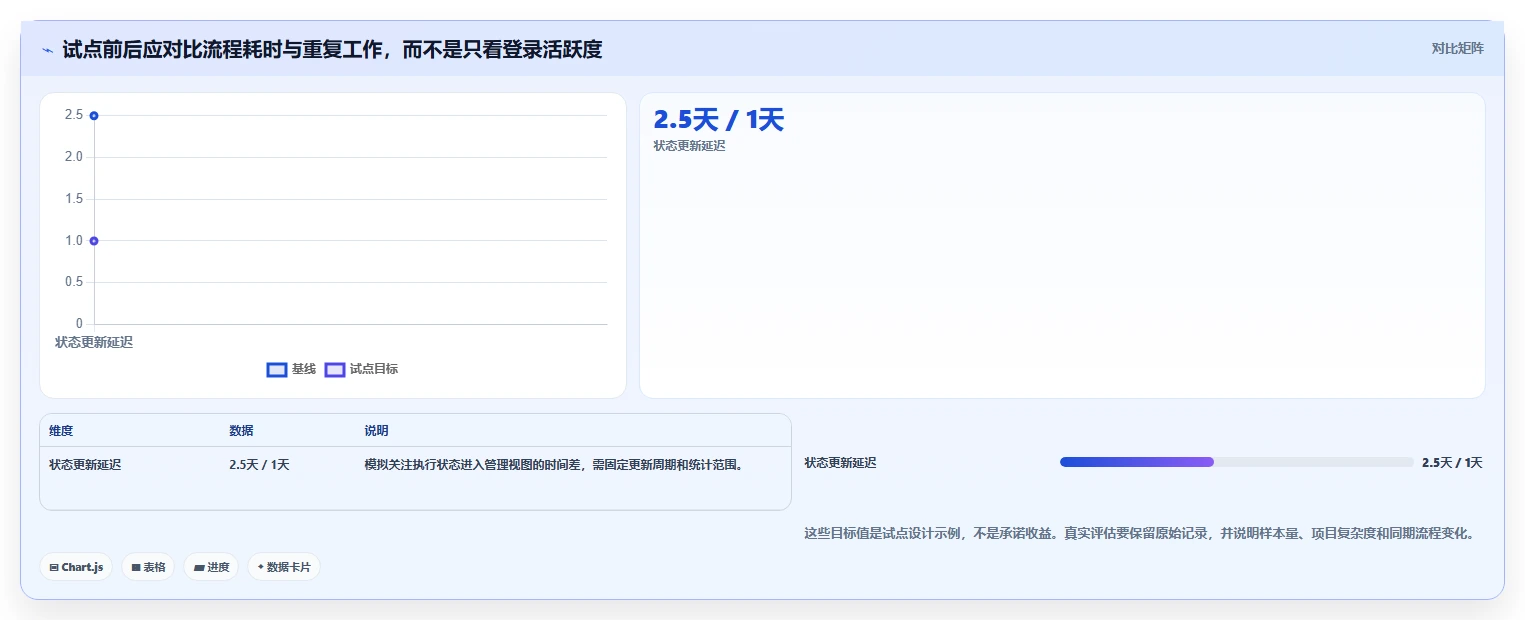Select the Chart.js tag chip
The width and height of the screenshot is (1525, 620).
point(76,567)
